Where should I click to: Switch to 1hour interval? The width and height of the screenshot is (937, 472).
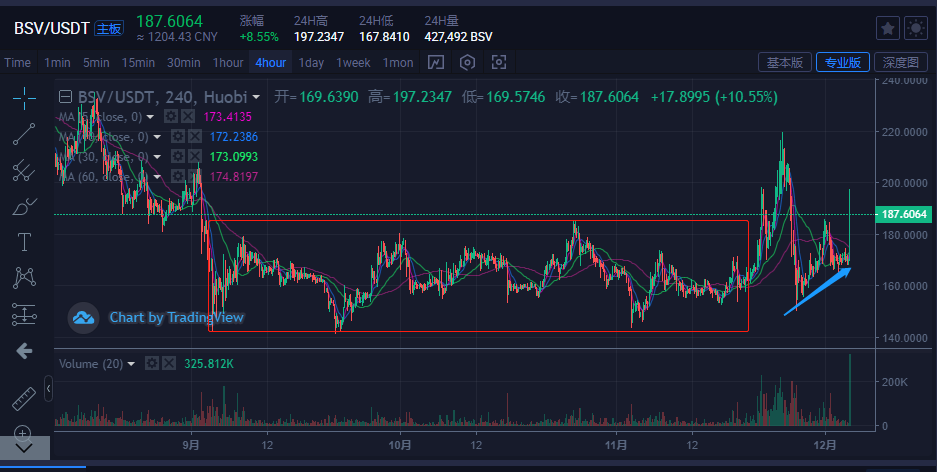pos(228,63)
